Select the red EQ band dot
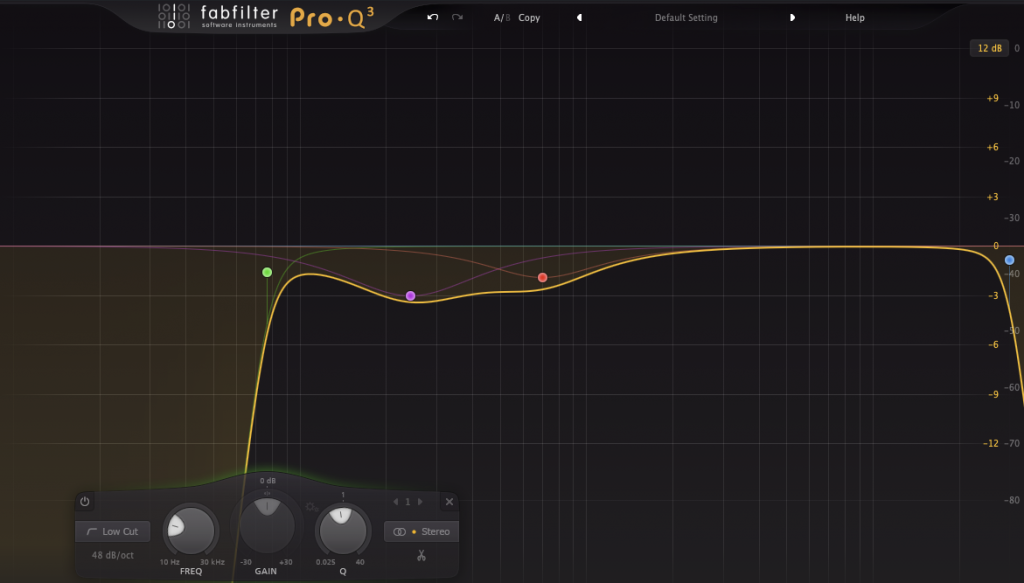This screenshot has width=1024, height=583. tap(542, 277)
